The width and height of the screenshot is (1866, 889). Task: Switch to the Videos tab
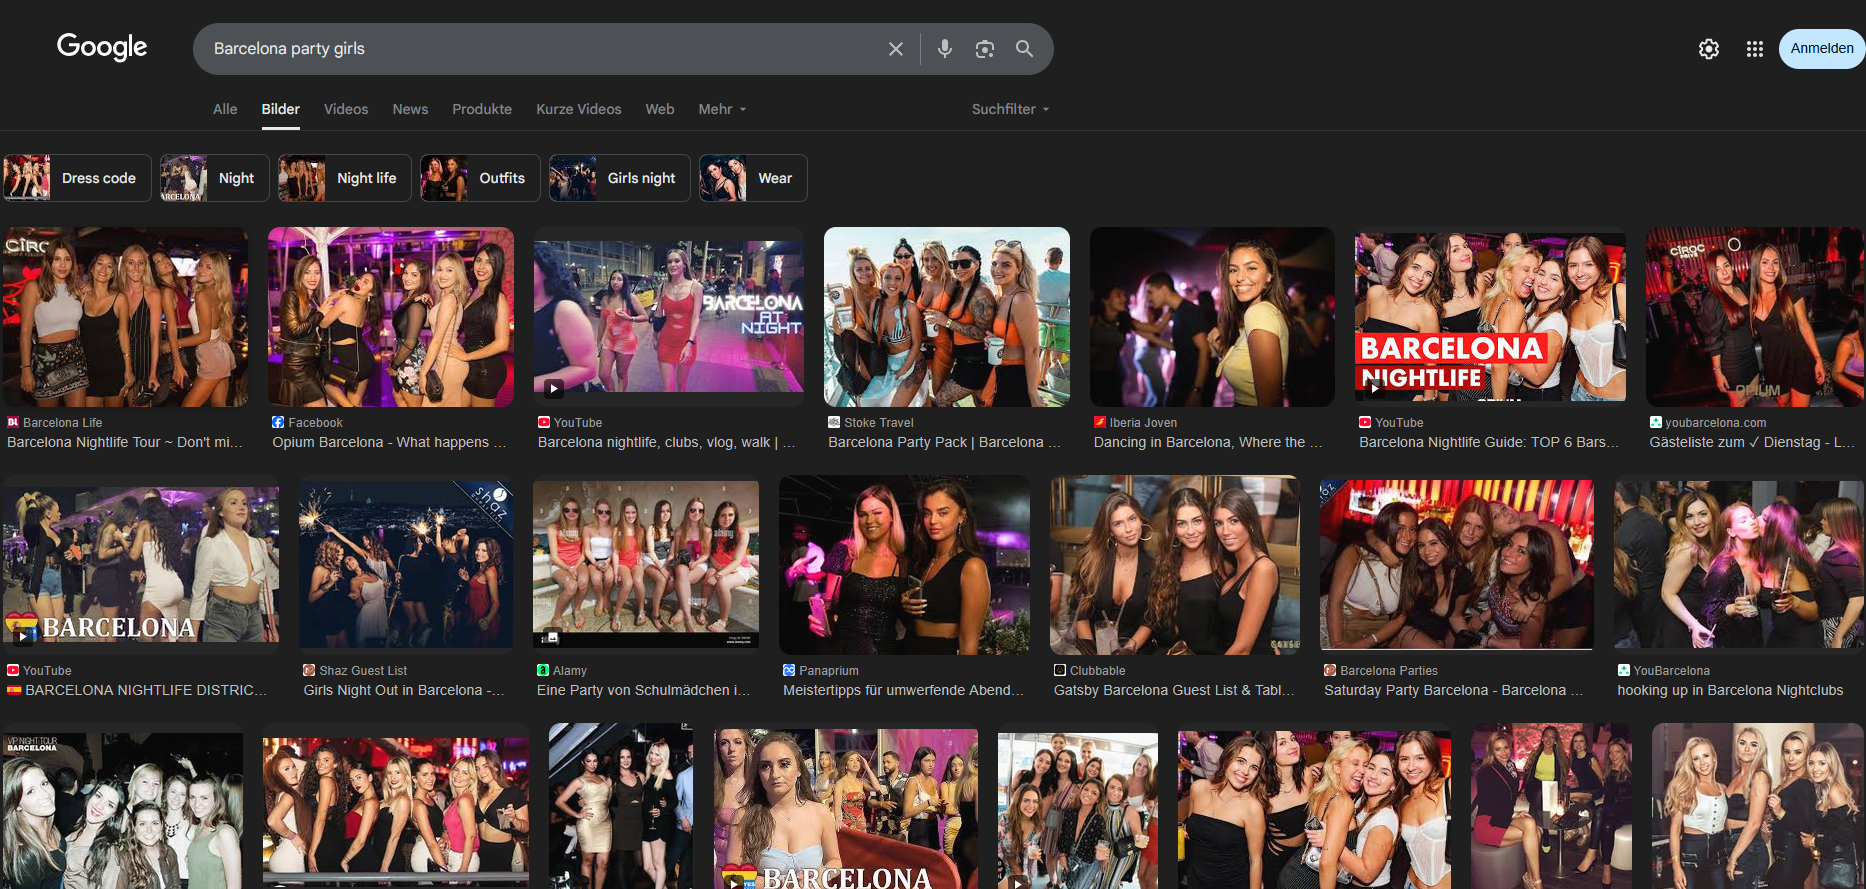[346, 109]
